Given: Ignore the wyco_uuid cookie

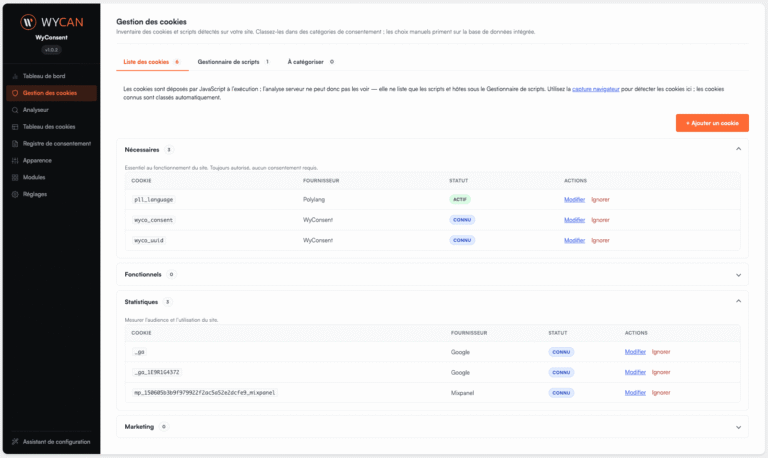Looking at the screenshot, I should click(600, 240).
